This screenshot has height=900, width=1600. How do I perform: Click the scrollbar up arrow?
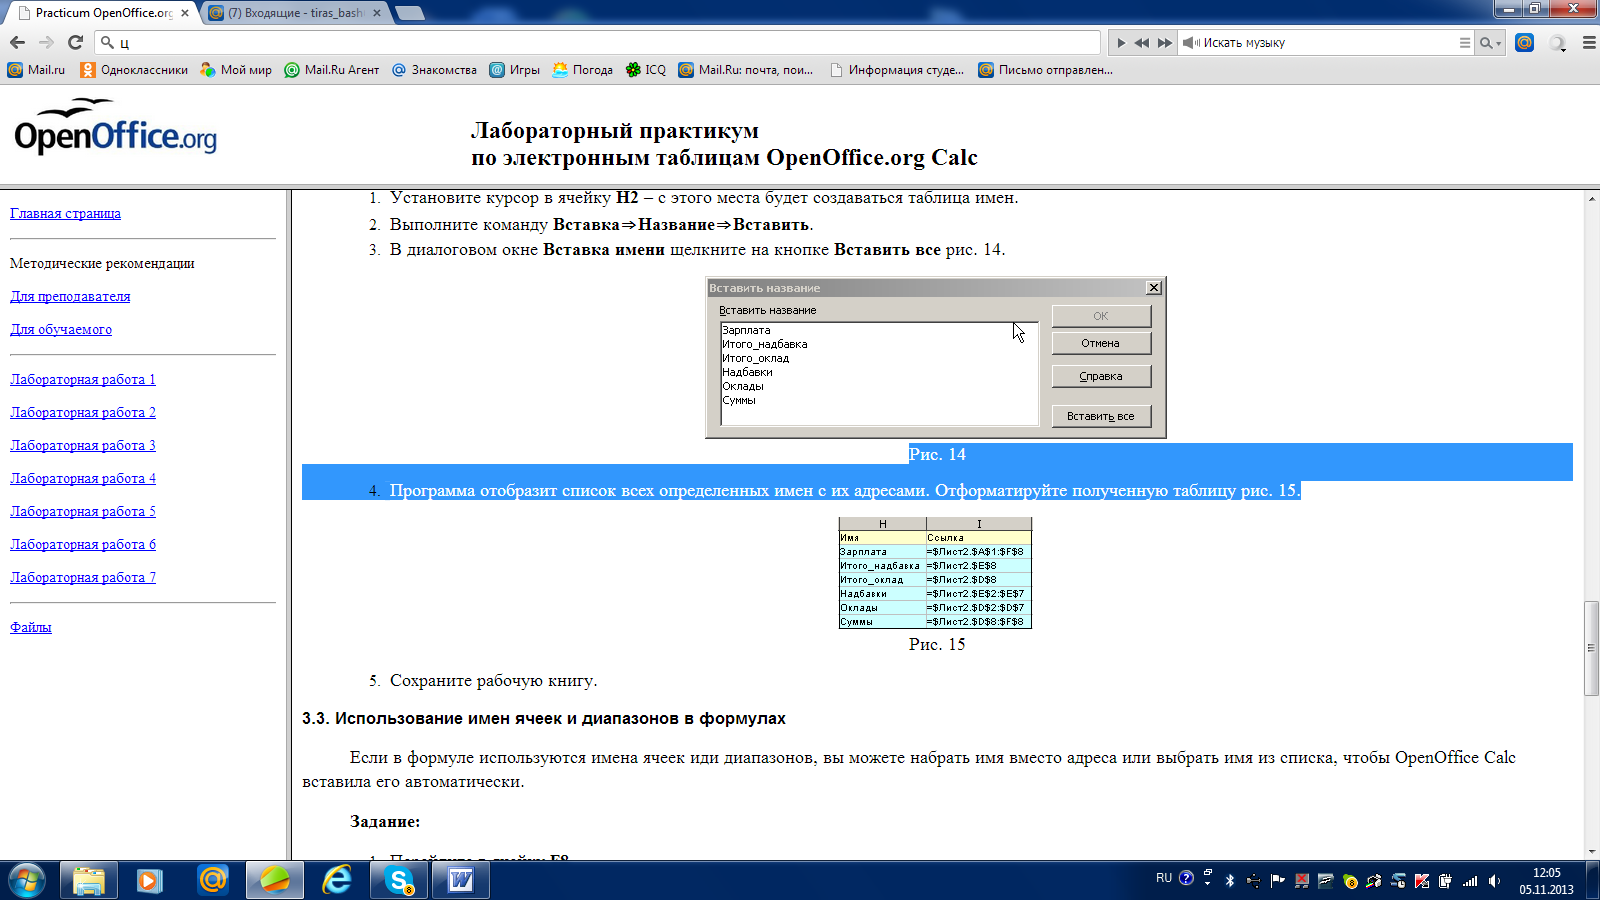pyautogui.click(x=1591, y=198)
